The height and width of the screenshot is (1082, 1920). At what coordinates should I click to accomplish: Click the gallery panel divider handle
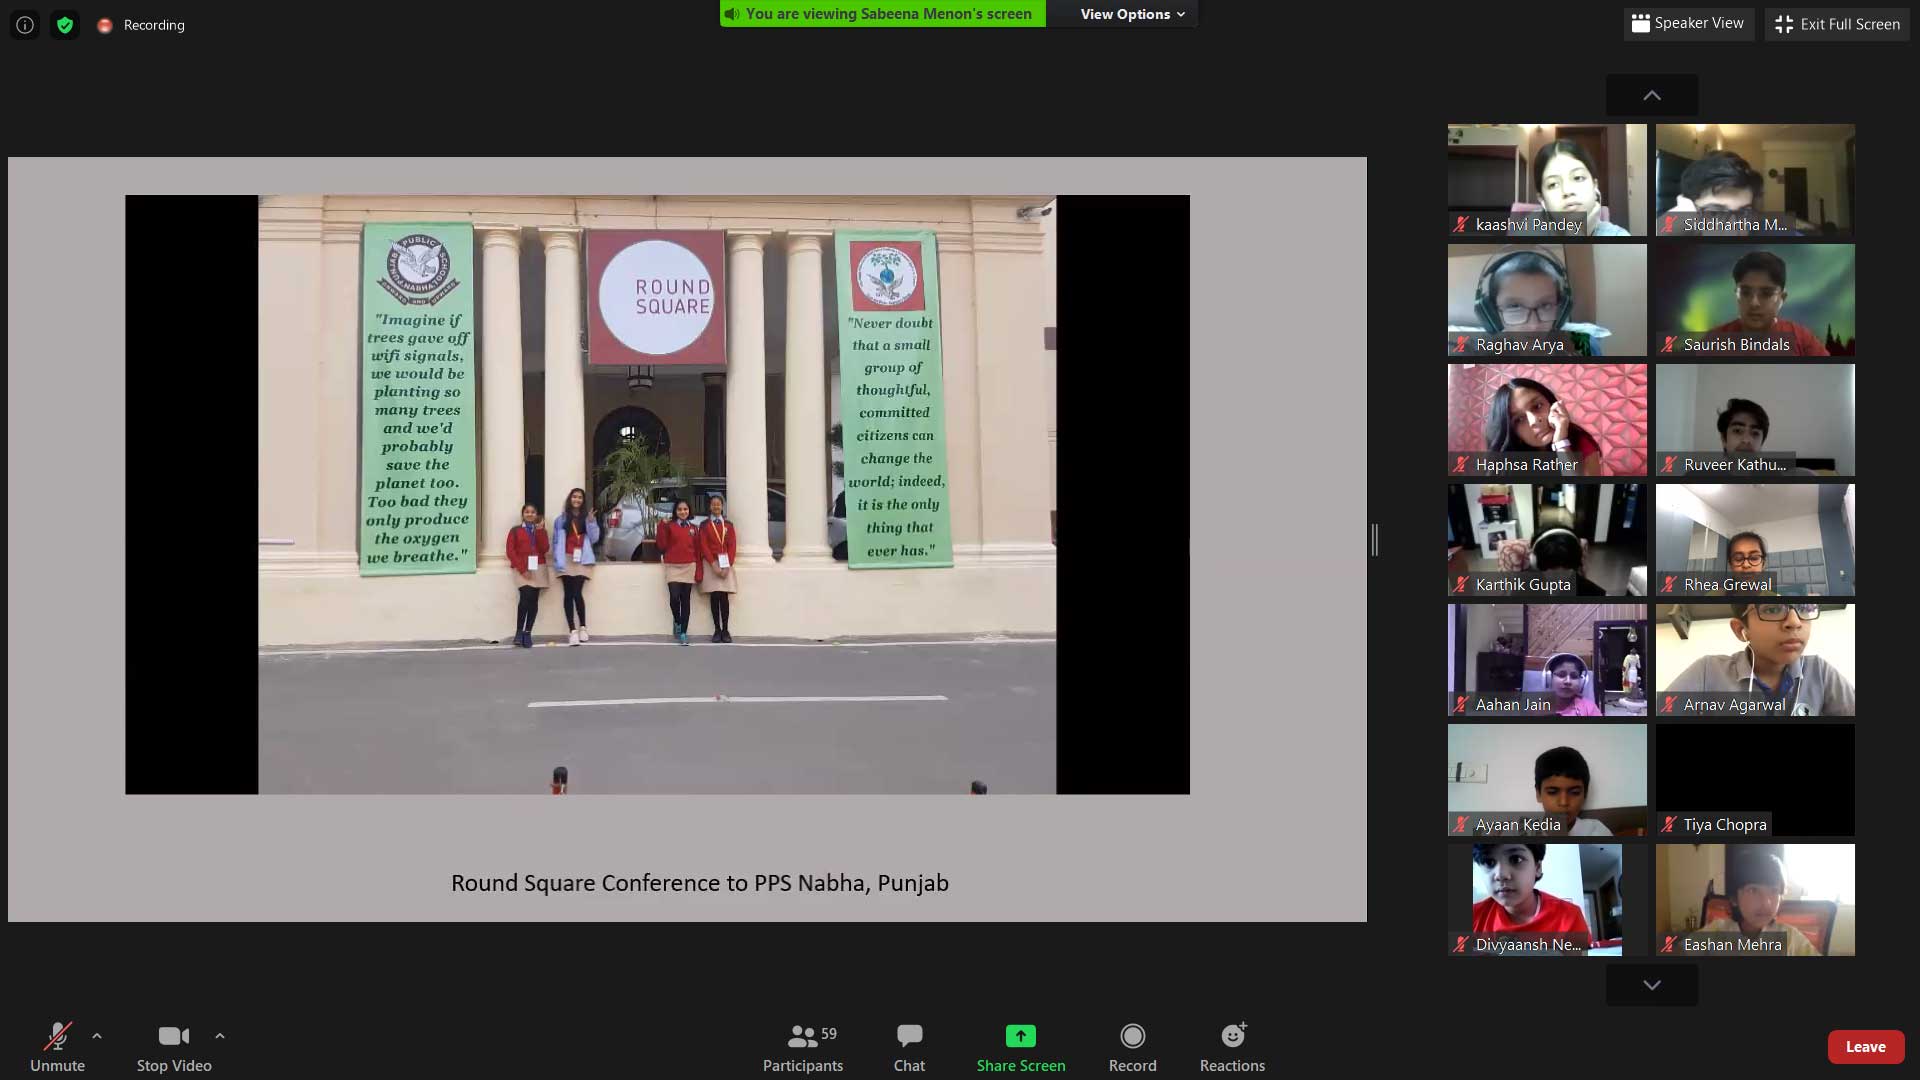1375,540
